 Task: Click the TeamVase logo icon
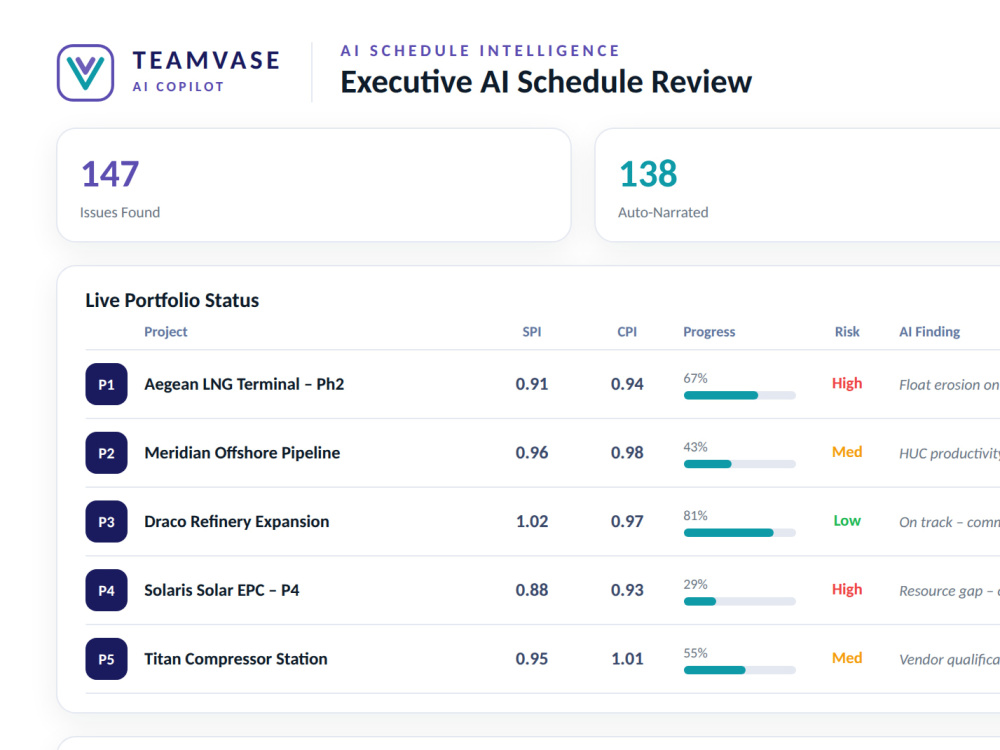pyautogui.click(x=85, y=73)
